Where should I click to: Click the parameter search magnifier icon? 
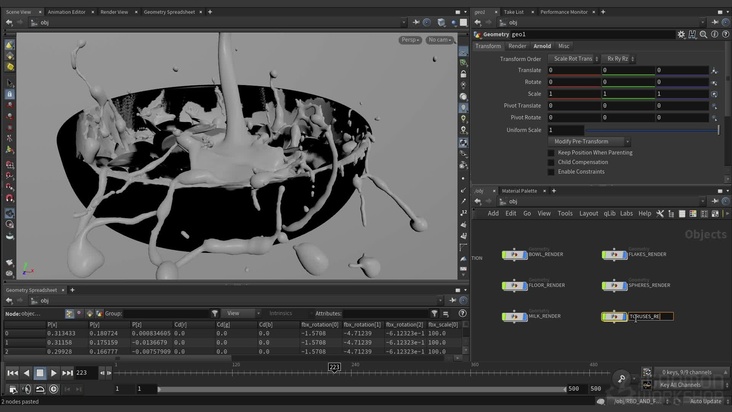[x=704, y=35]
